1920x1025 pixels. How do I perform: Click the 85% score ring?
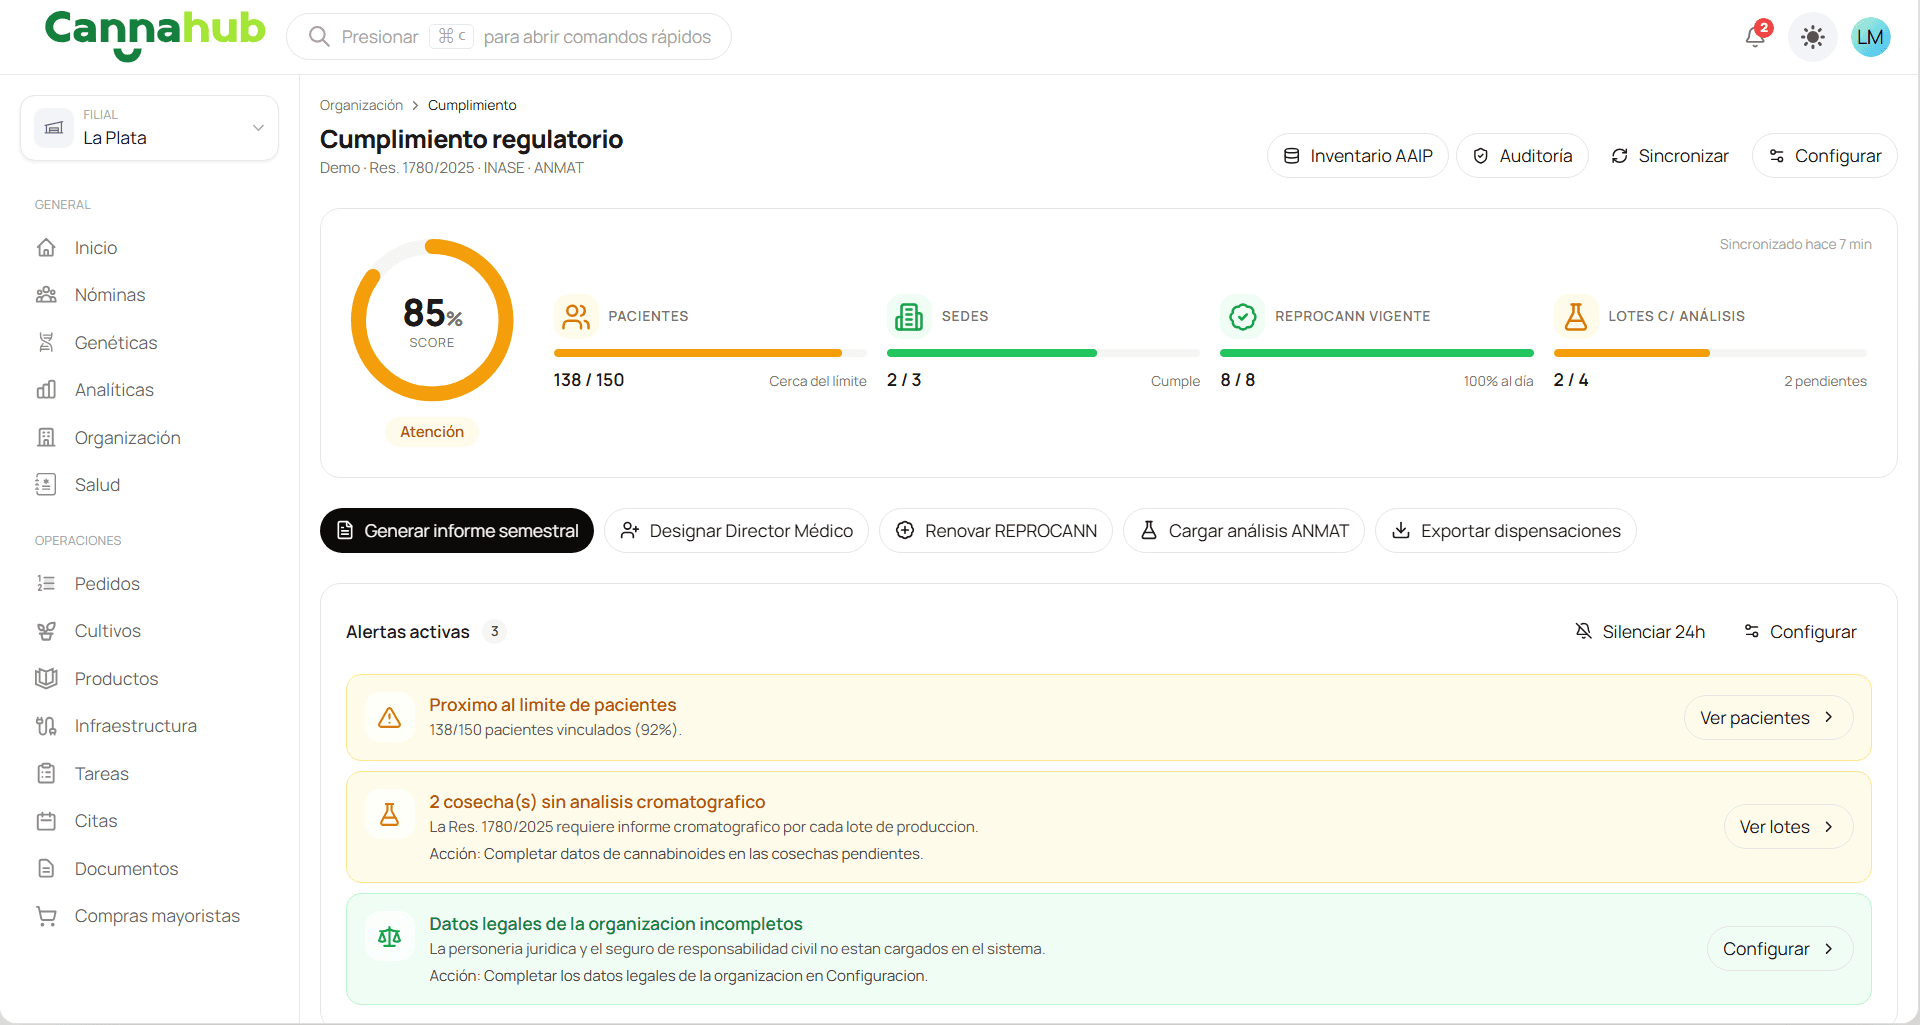click(432, 320)
